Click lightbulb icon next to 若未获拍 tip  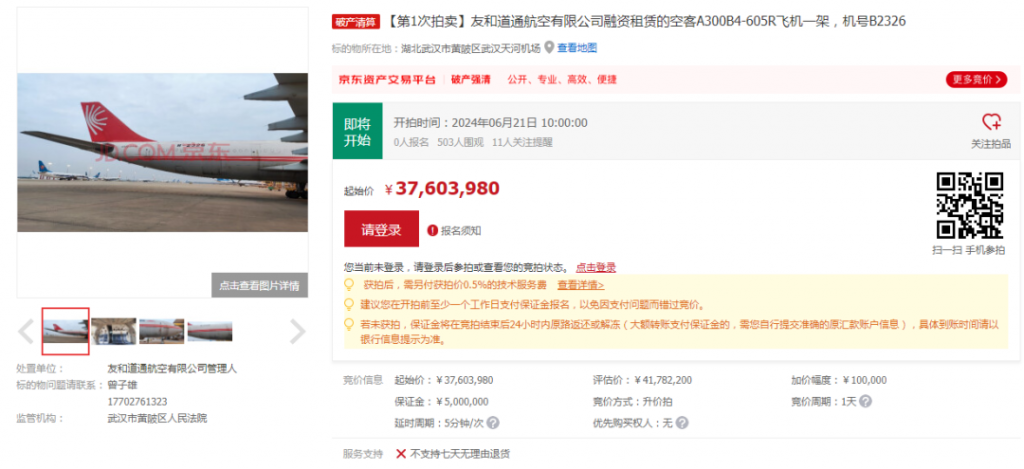pyautogui.click(x=349, y=324)
